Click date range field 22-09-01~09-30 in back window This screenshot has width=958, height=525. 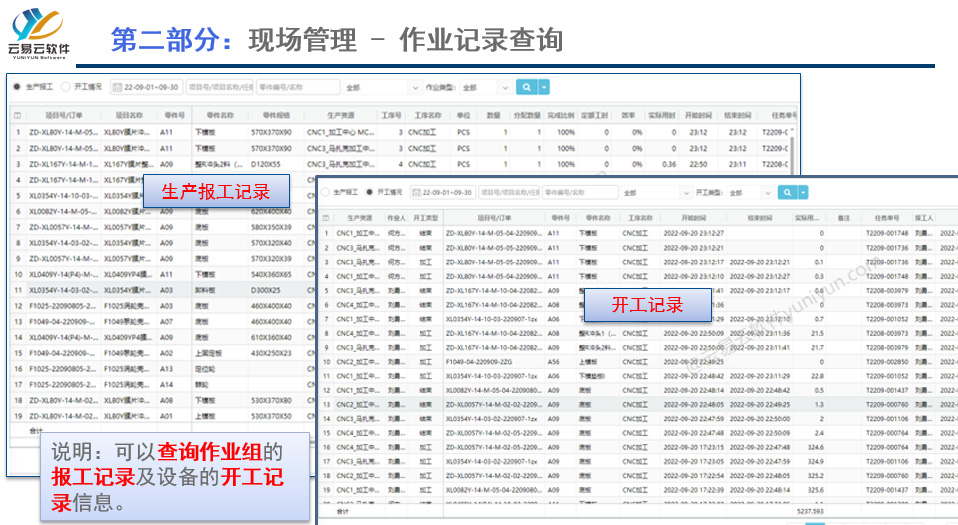[147, 87]
